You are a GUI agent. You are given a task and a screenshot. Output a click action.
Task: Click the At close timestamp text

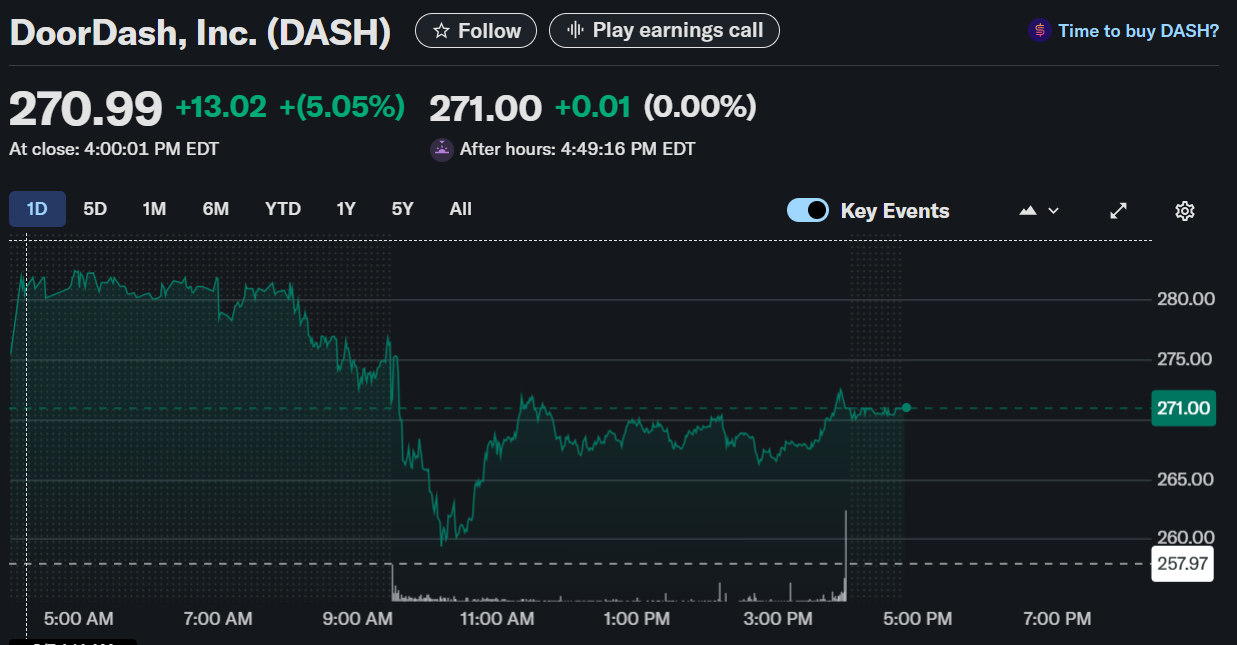(114, 149)
